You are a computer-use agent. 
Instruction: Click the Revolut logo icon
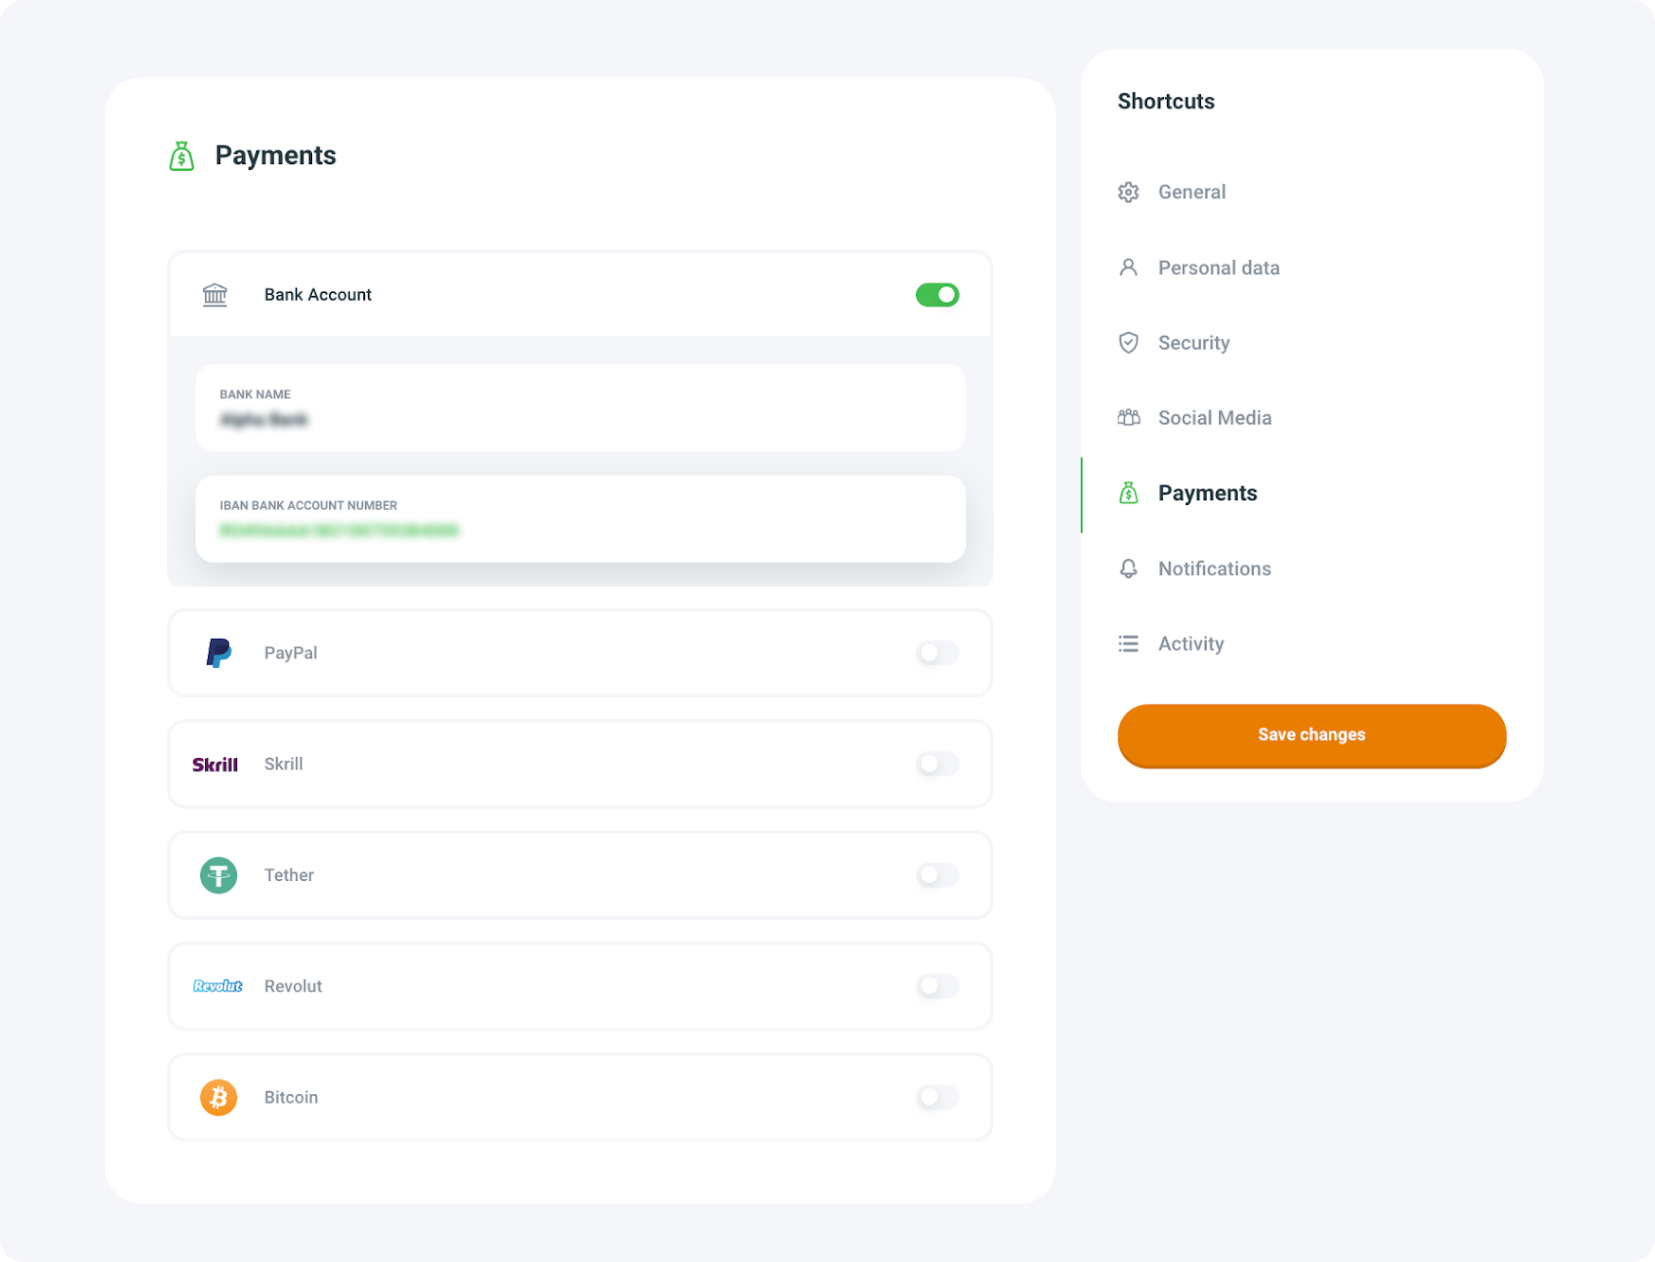pos(218,986)
